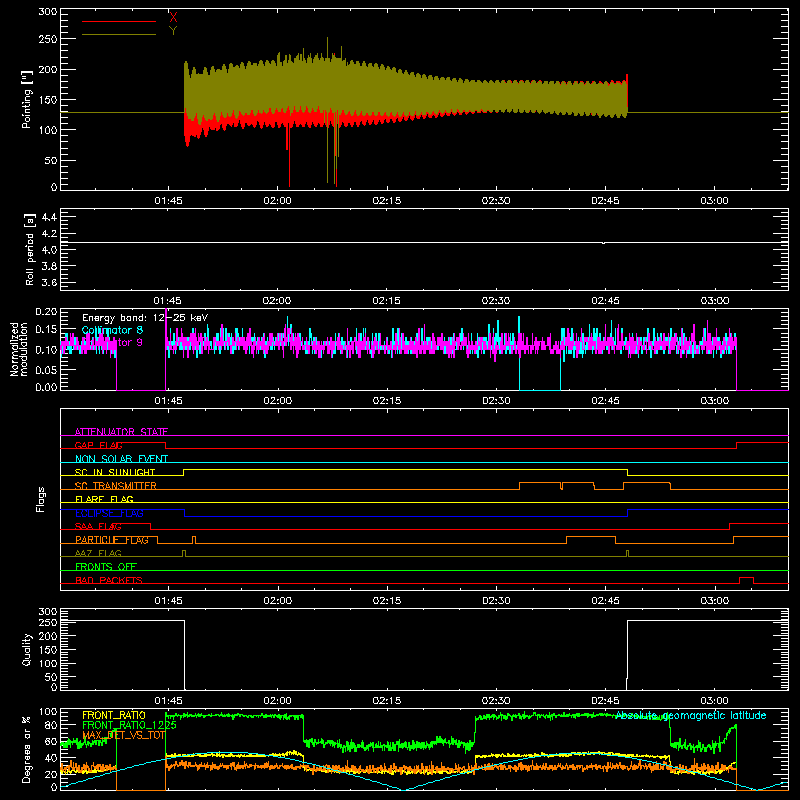Click the 02:30 tick under modulation plot

pyautogui.click(x=496, y=401)
